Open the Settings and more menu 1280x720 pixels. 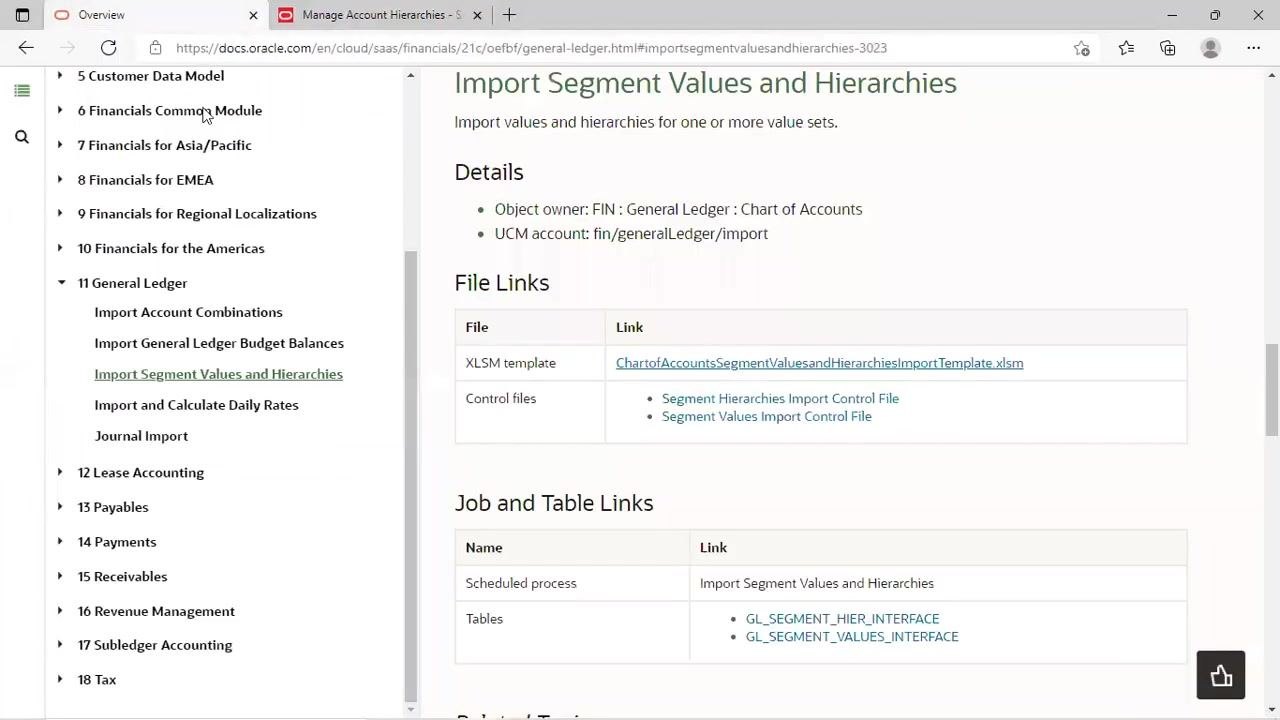click(x=1254, y=48)
